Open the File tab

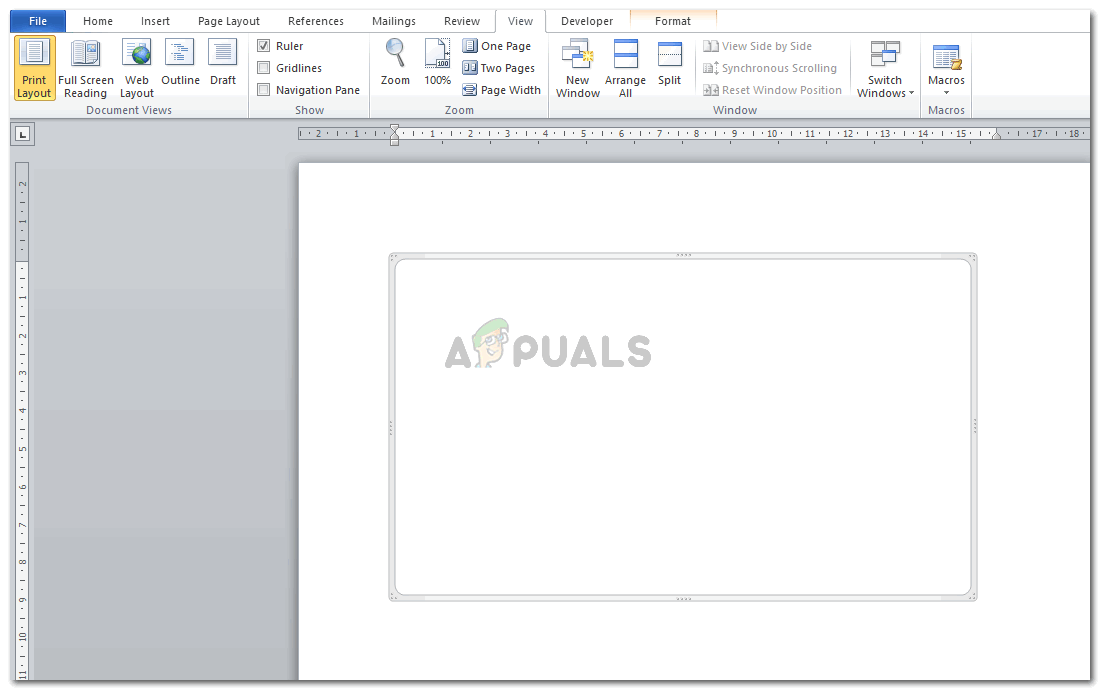pyautogui.click(x=38, y=21)
